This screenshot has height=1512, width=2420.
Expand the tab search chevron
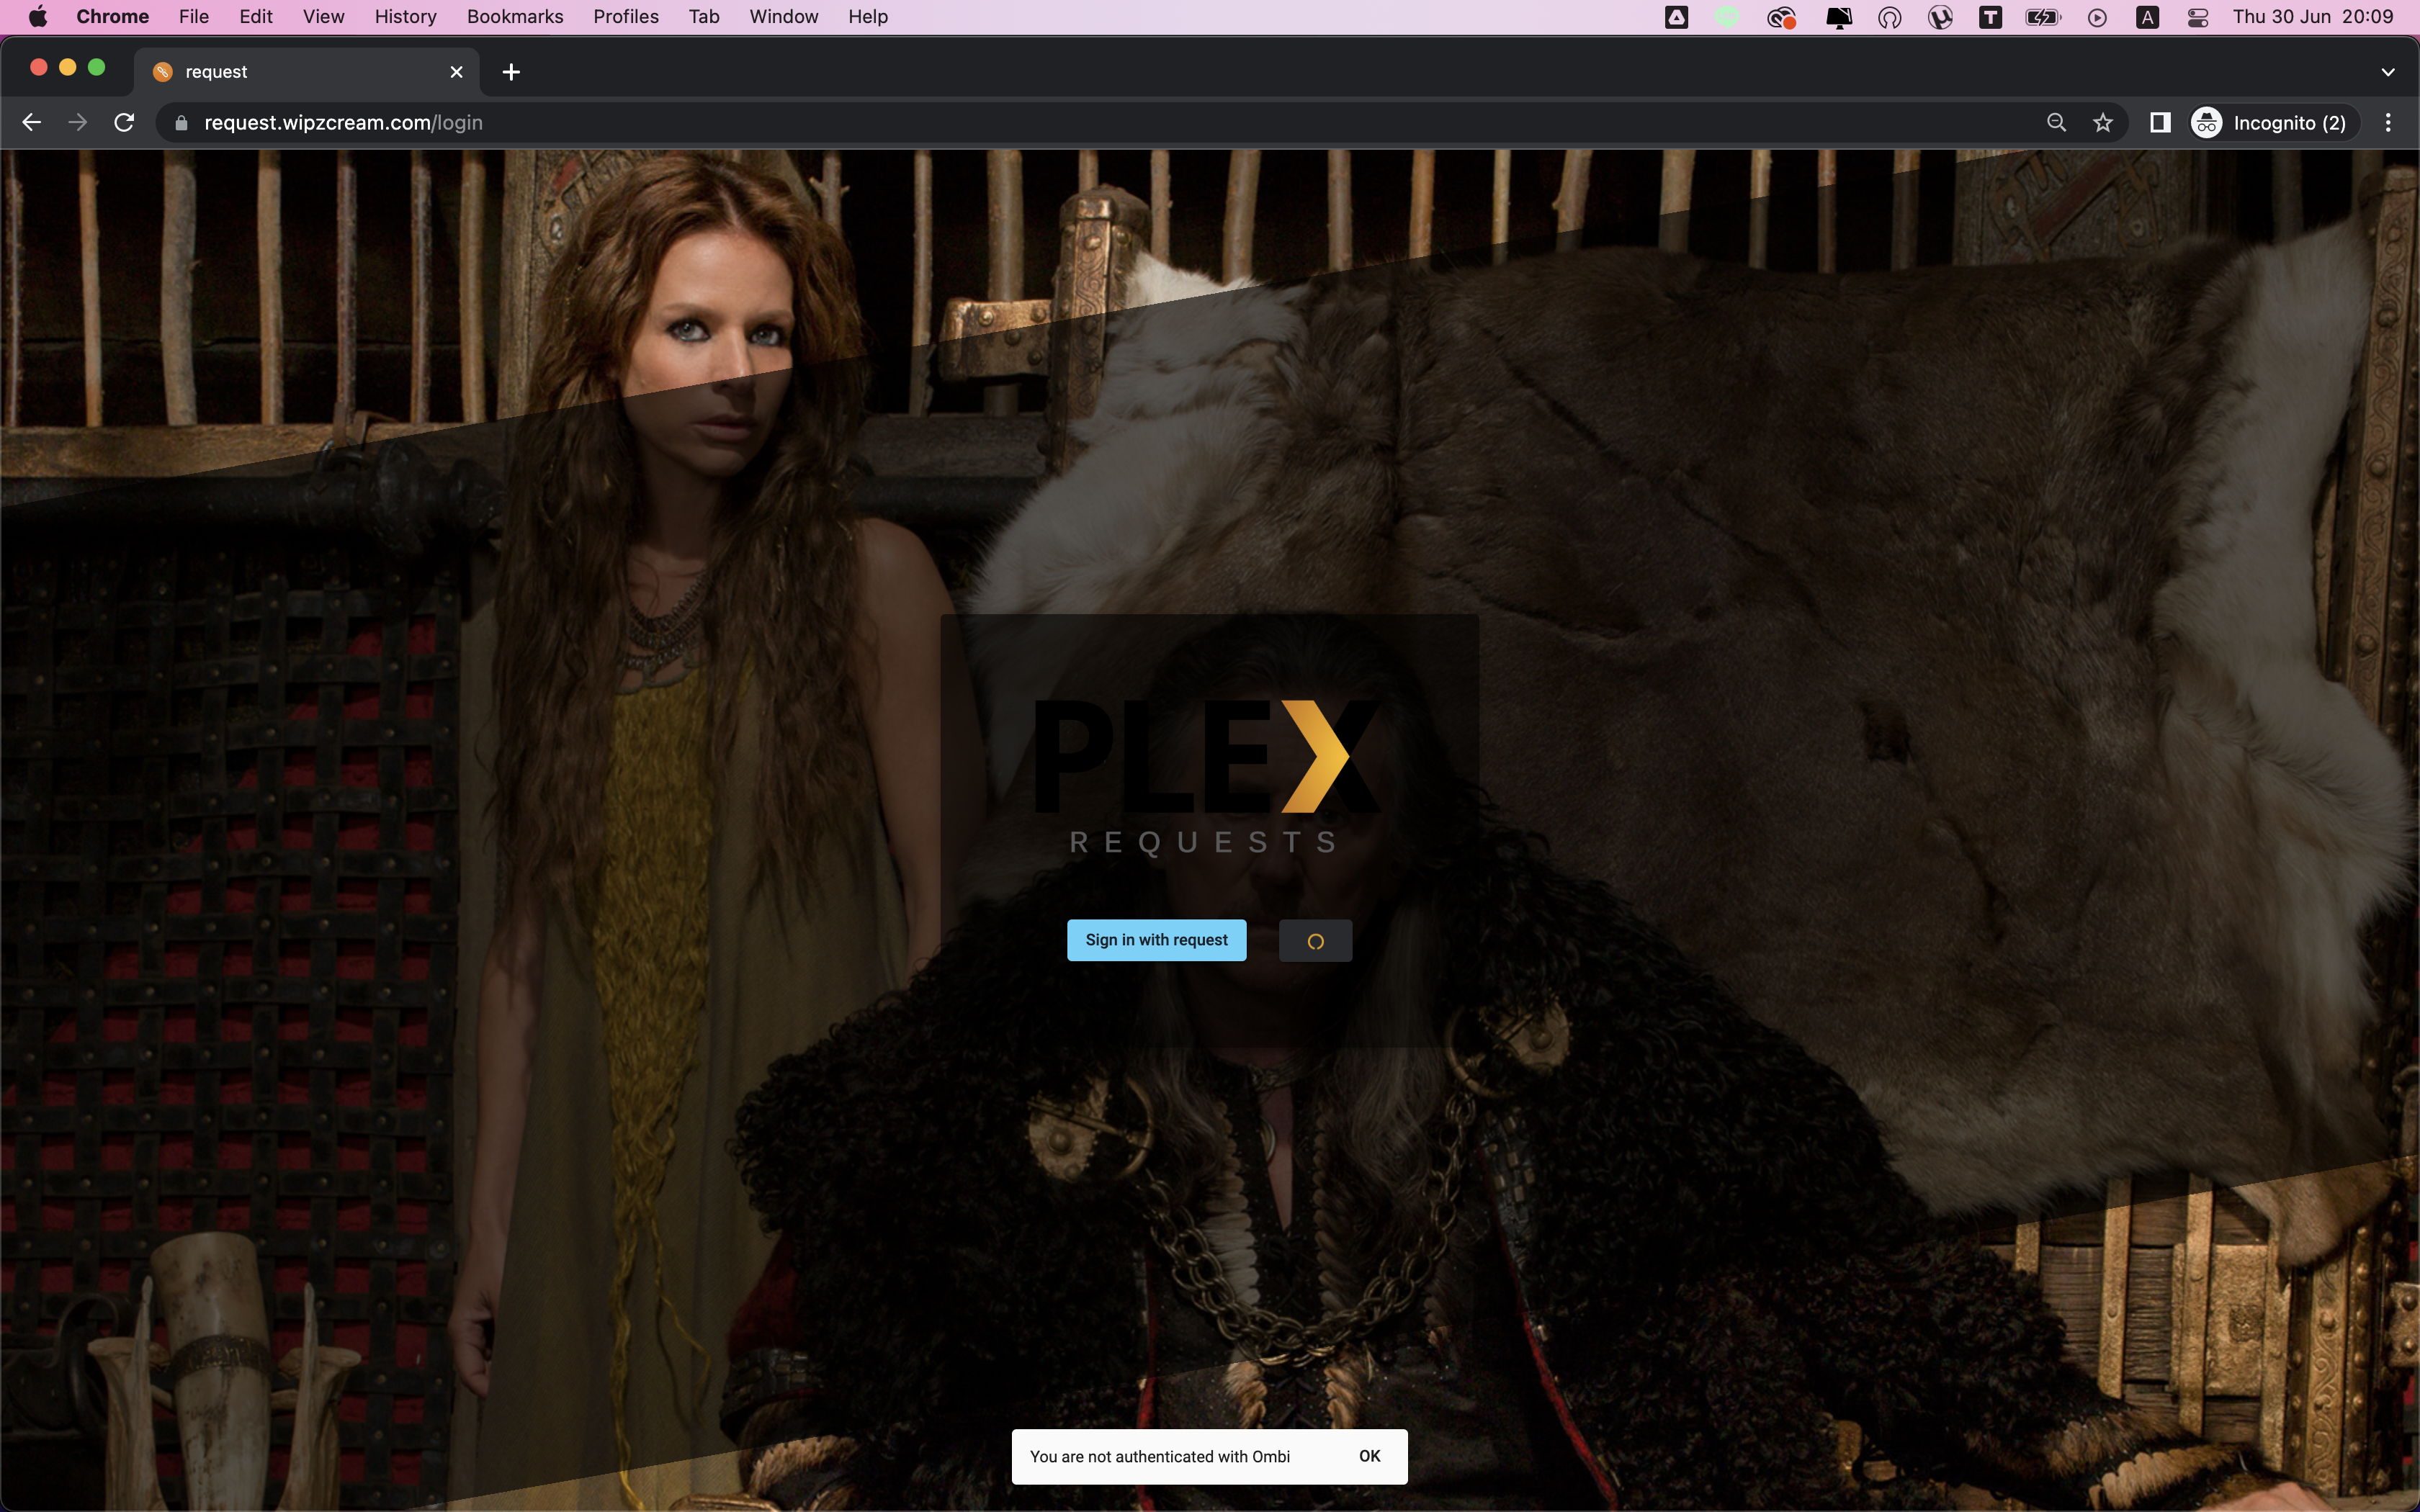tap(2388, 72)
